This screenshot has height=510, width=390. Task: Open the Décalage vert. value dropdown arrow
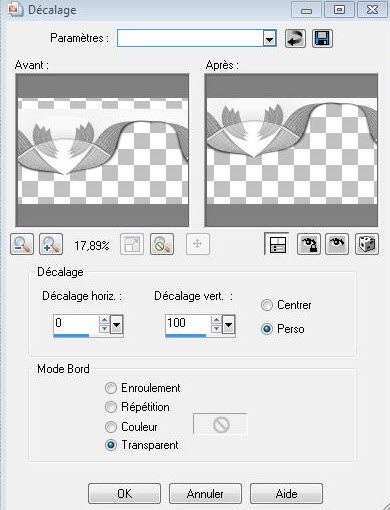pyautogui.click(x=228, y=324)
